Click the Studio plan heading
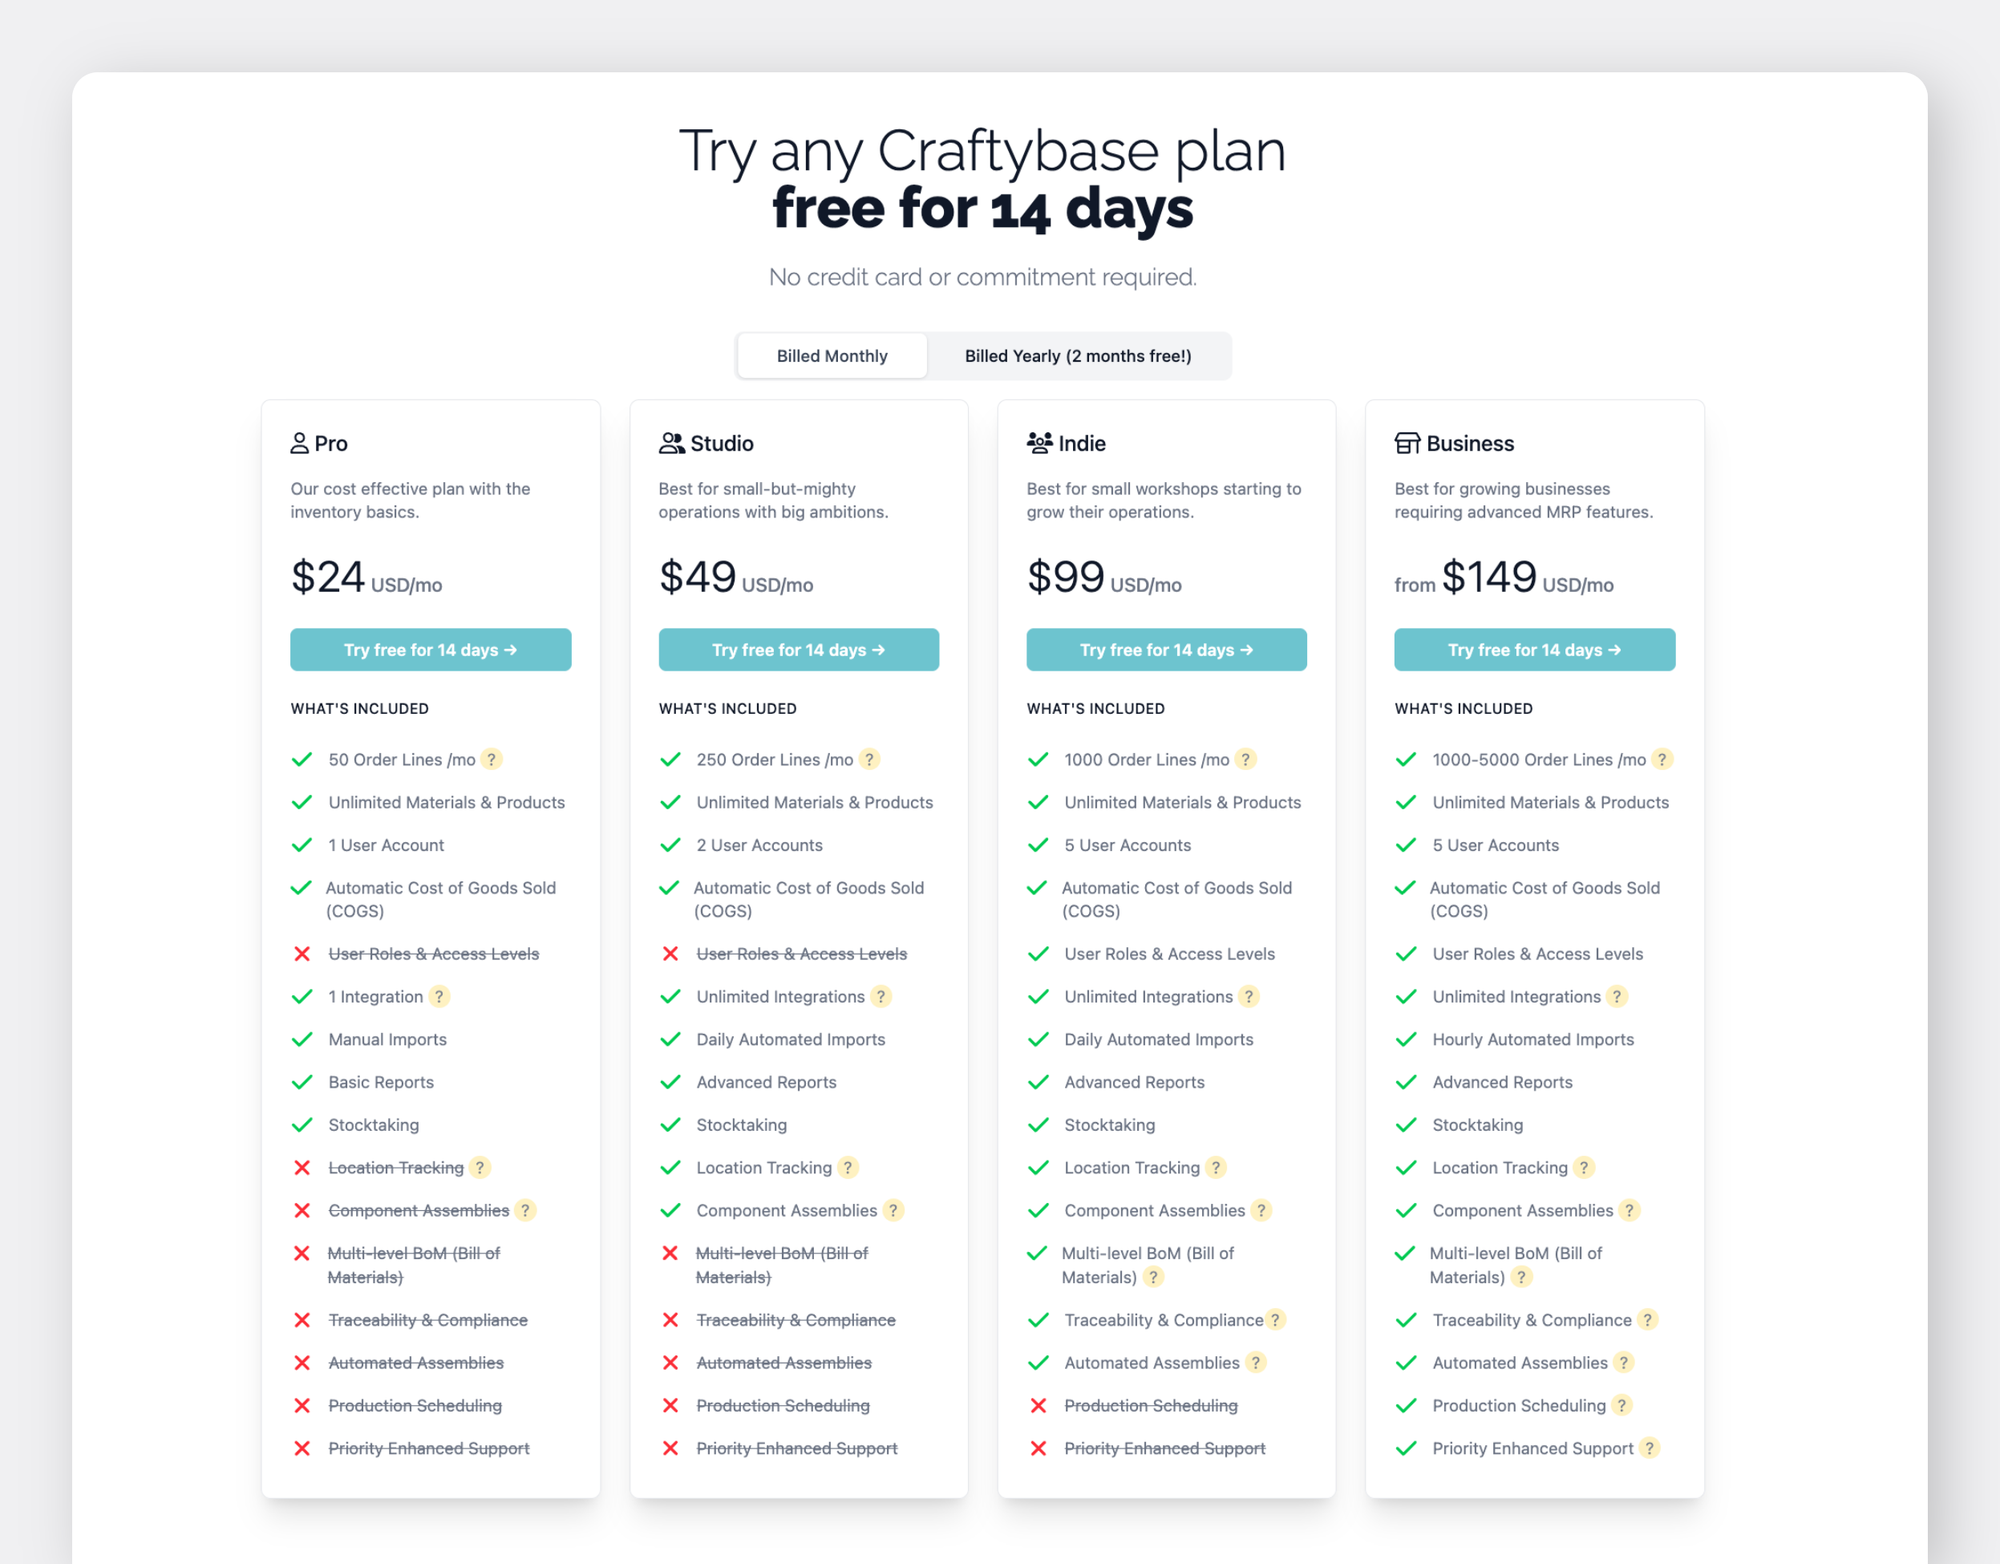 pyautogui.click(x=721, y=443)
